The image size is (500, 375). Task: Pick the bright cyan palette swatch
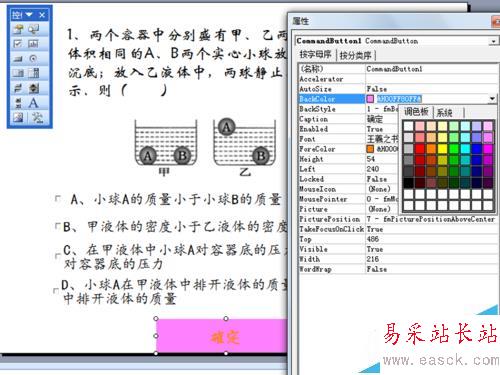click(465, 149)
